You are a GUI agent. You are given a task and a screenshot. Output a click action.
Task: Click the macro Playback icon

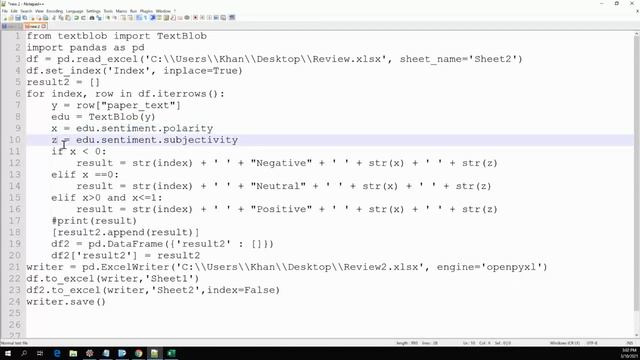click(x=209, y=18)
